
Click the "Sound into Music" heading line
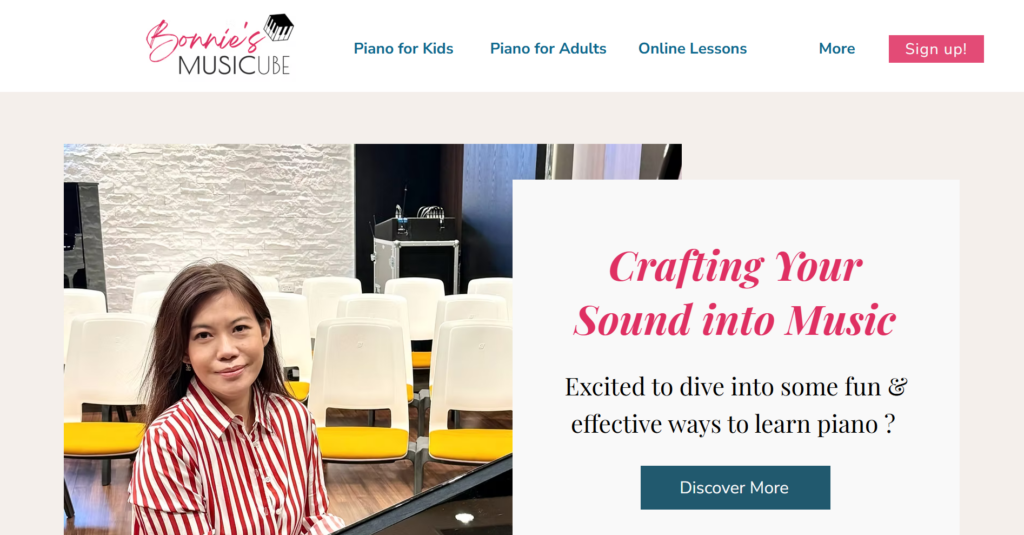tap(735, 320)
